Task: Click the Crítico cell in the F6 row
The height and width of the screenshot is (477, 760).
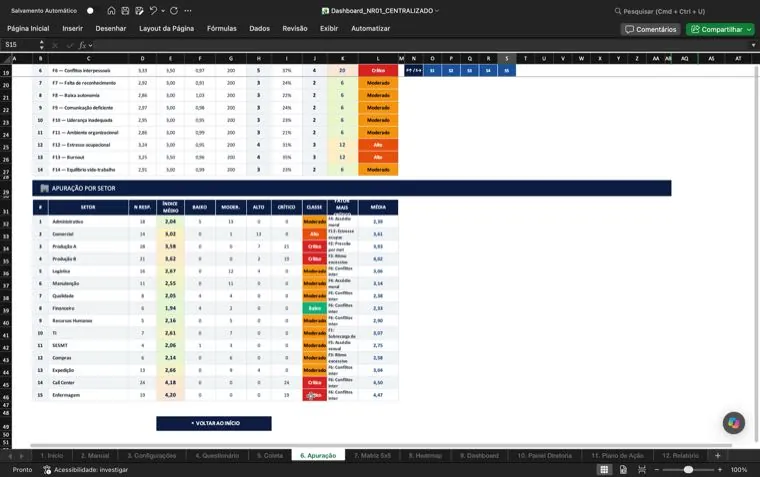Action: pyautogui.click(x=378, y=70)
